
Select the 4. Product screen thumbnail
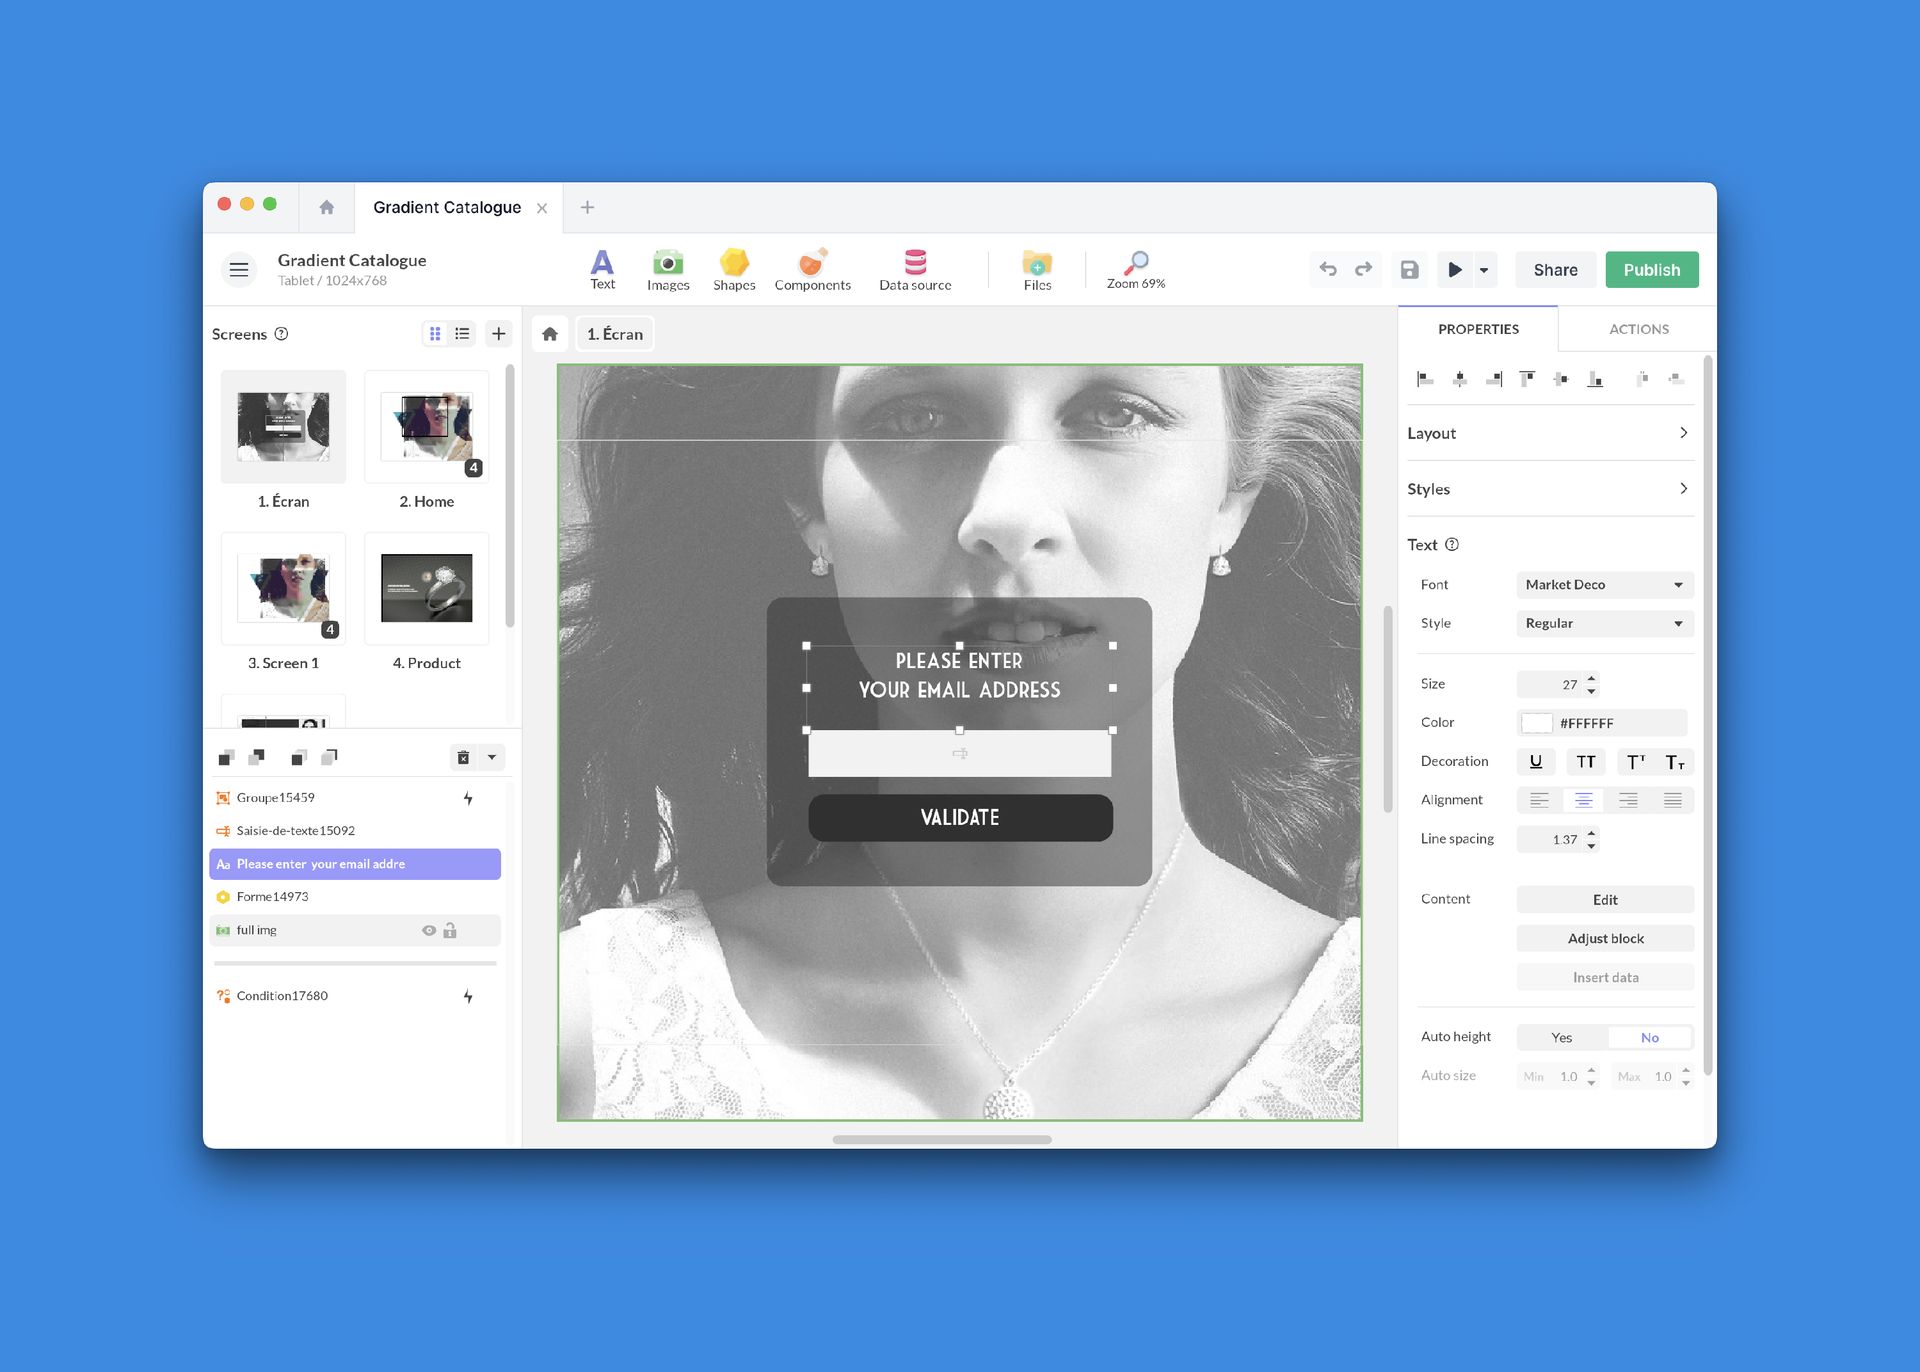pyautogui.click(x=426, y=589)
